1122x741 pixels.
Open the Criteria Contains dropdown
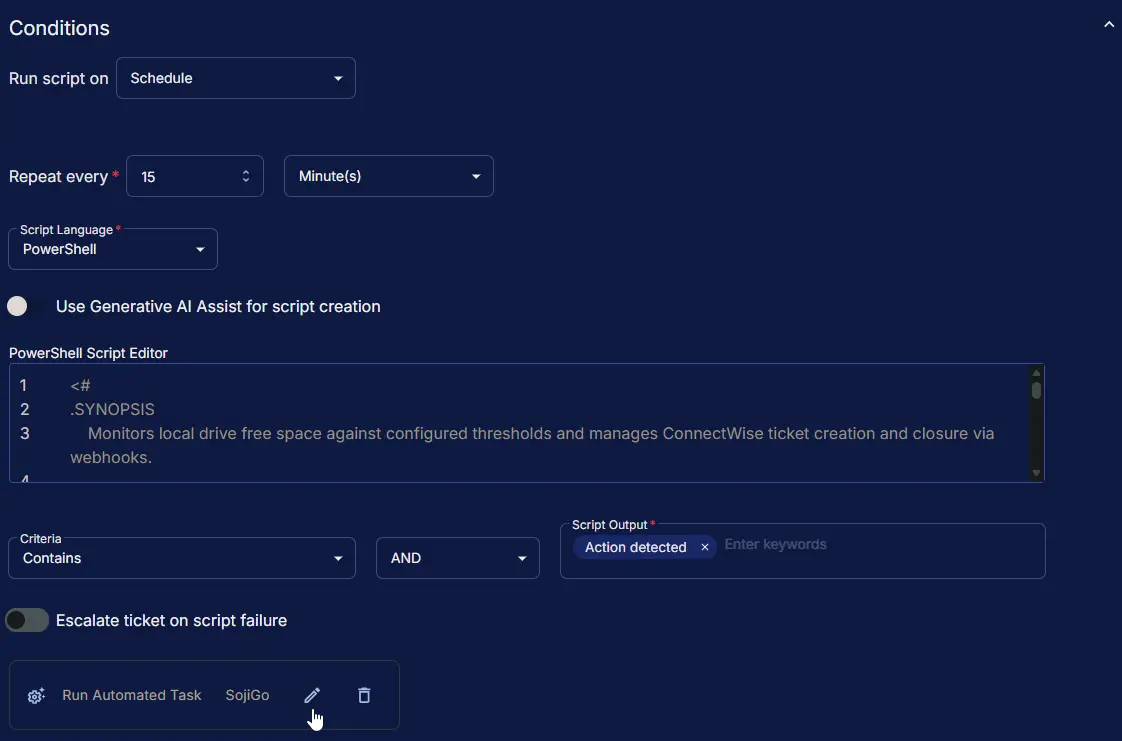point(182,558)
